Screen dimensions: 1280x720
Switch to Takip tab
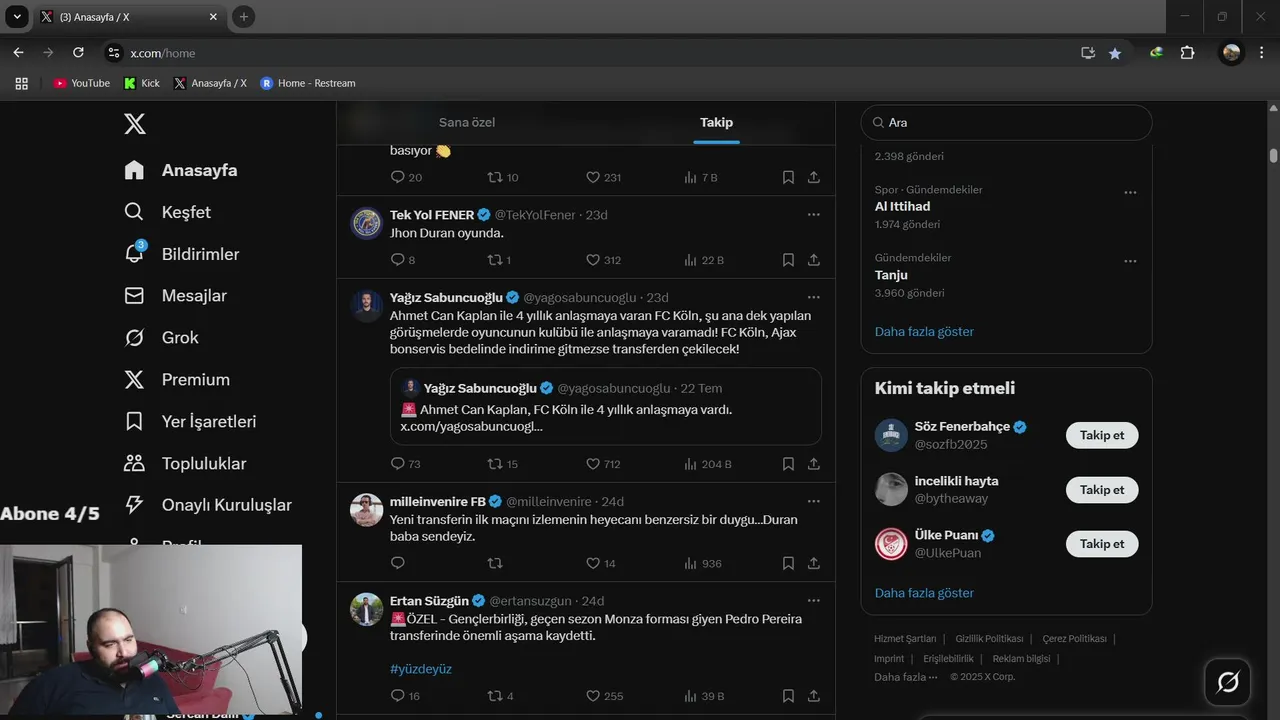point(716,122)
